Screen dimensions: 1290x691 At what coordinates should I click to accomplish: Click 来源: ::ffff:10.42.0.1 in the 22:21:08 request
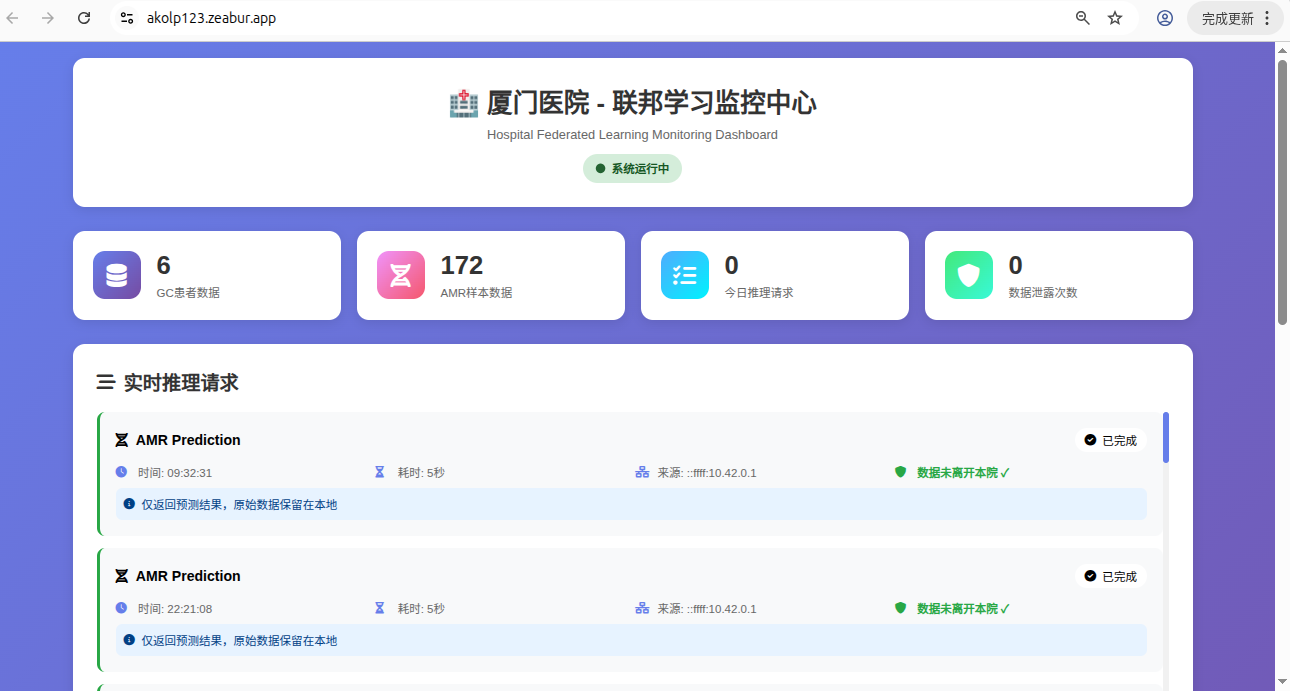[x=707, y=608]
